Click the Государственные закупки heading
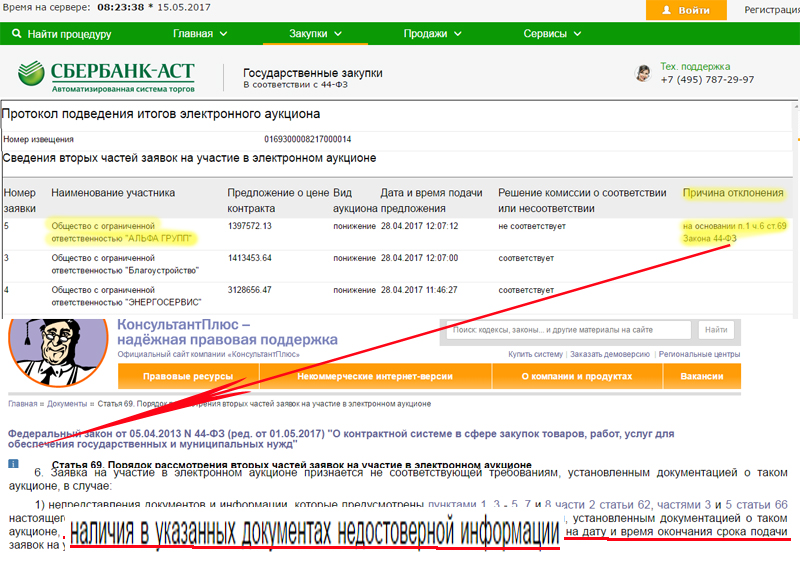800x567 pixels. (313, 73)
